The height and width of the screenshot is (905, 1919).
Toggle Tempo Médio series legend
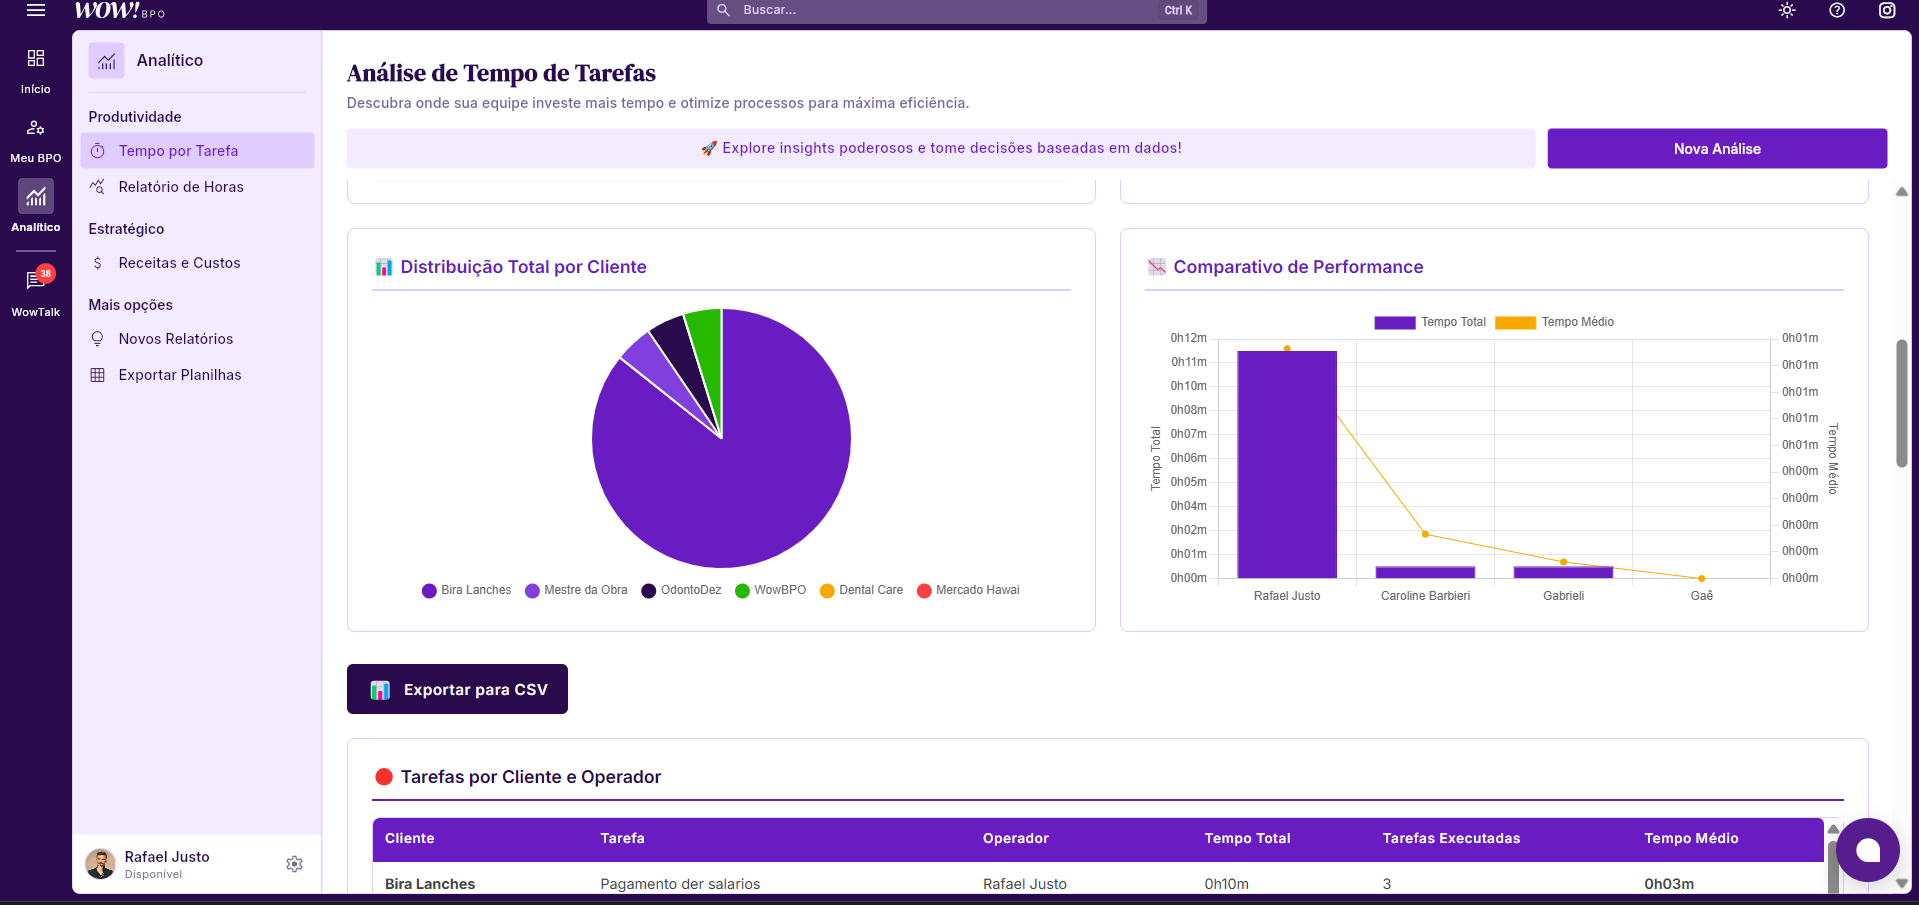pyautogui.click(x=1554, y=322)
